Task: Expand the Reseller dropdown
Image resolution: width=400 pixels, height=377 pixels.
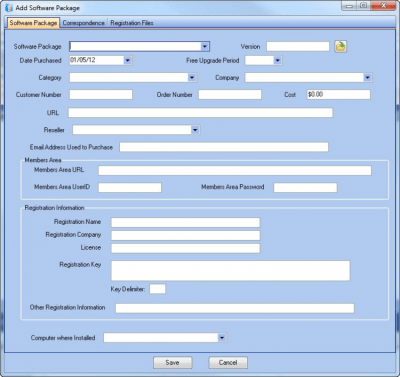Action: [195, 130]
